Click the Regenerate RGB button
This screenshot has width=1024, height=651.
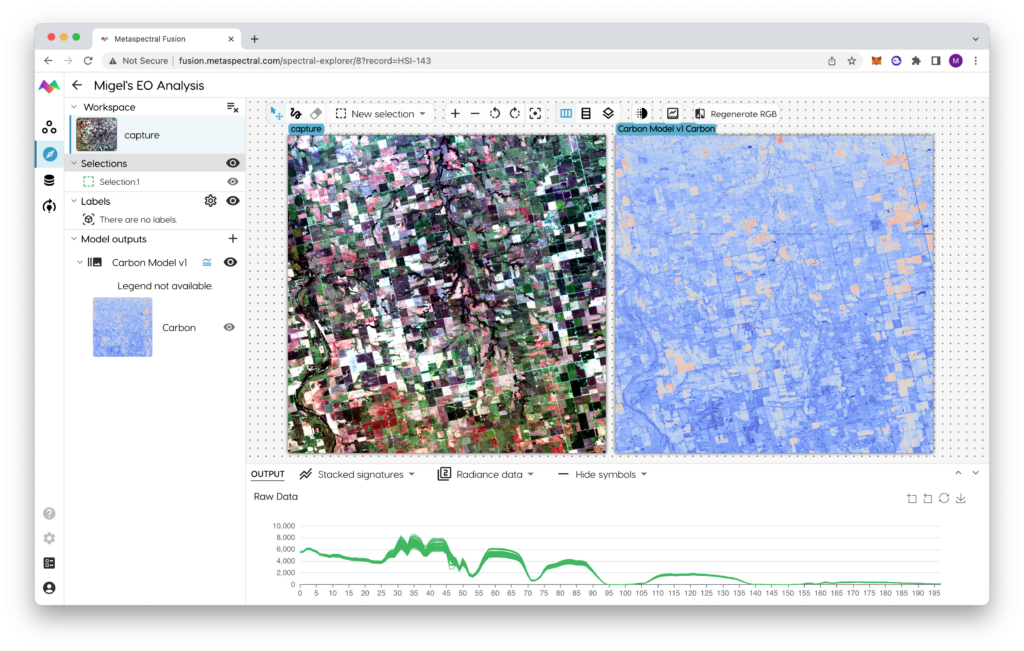coord(735,114)
